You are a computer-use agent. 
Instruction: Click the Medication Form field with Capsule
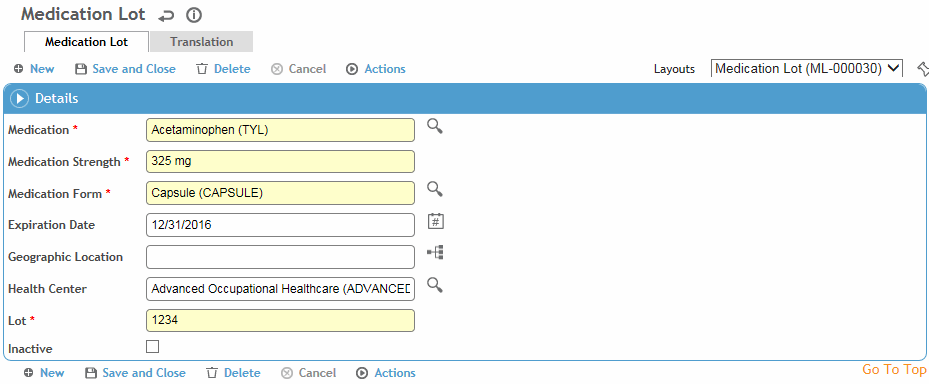(280, 193)
